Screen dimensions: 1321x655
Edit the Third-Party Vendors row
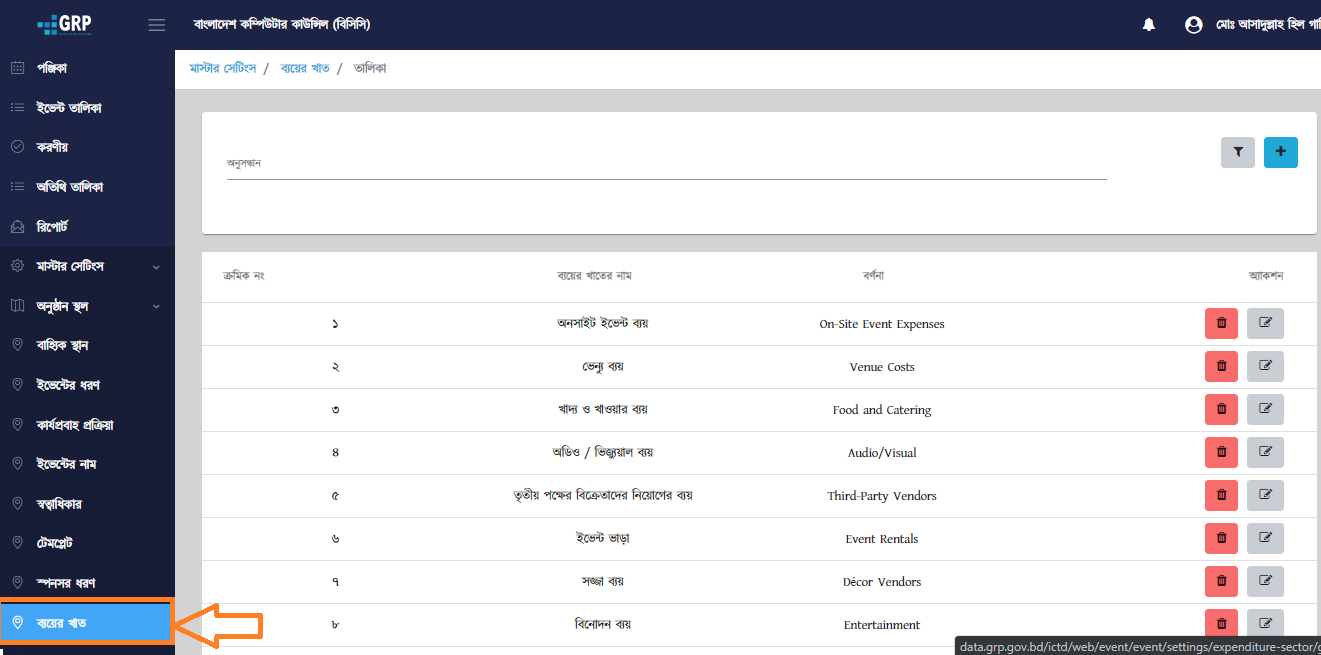click(x=1265, y=496)
